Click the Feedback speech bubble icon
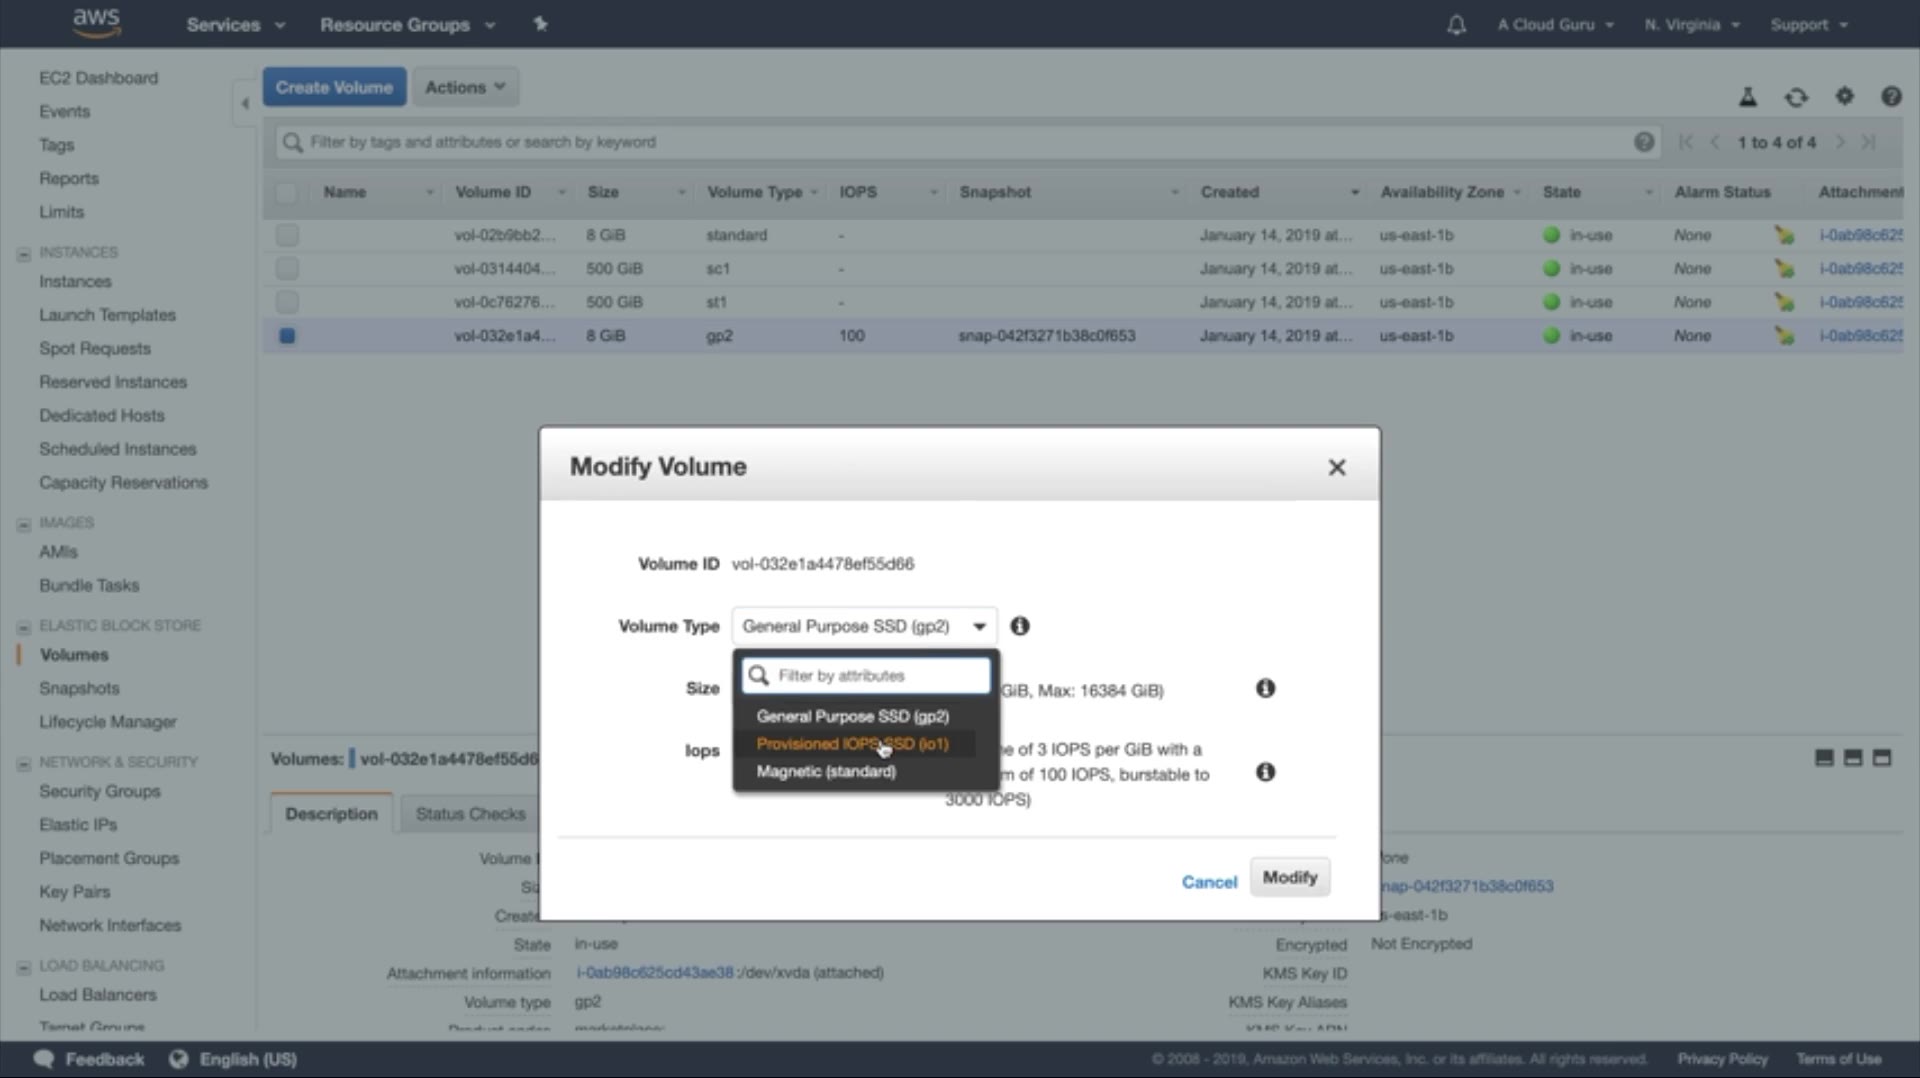 (x=43, y=1059)
